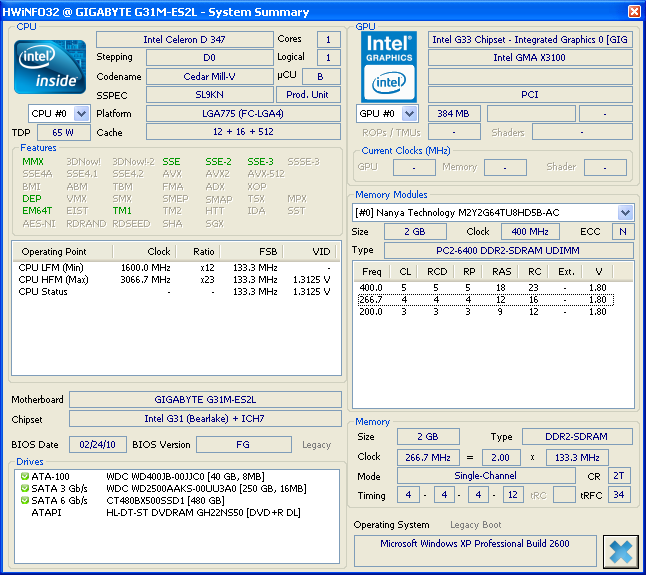Close the System Summary window

point(633,12)
